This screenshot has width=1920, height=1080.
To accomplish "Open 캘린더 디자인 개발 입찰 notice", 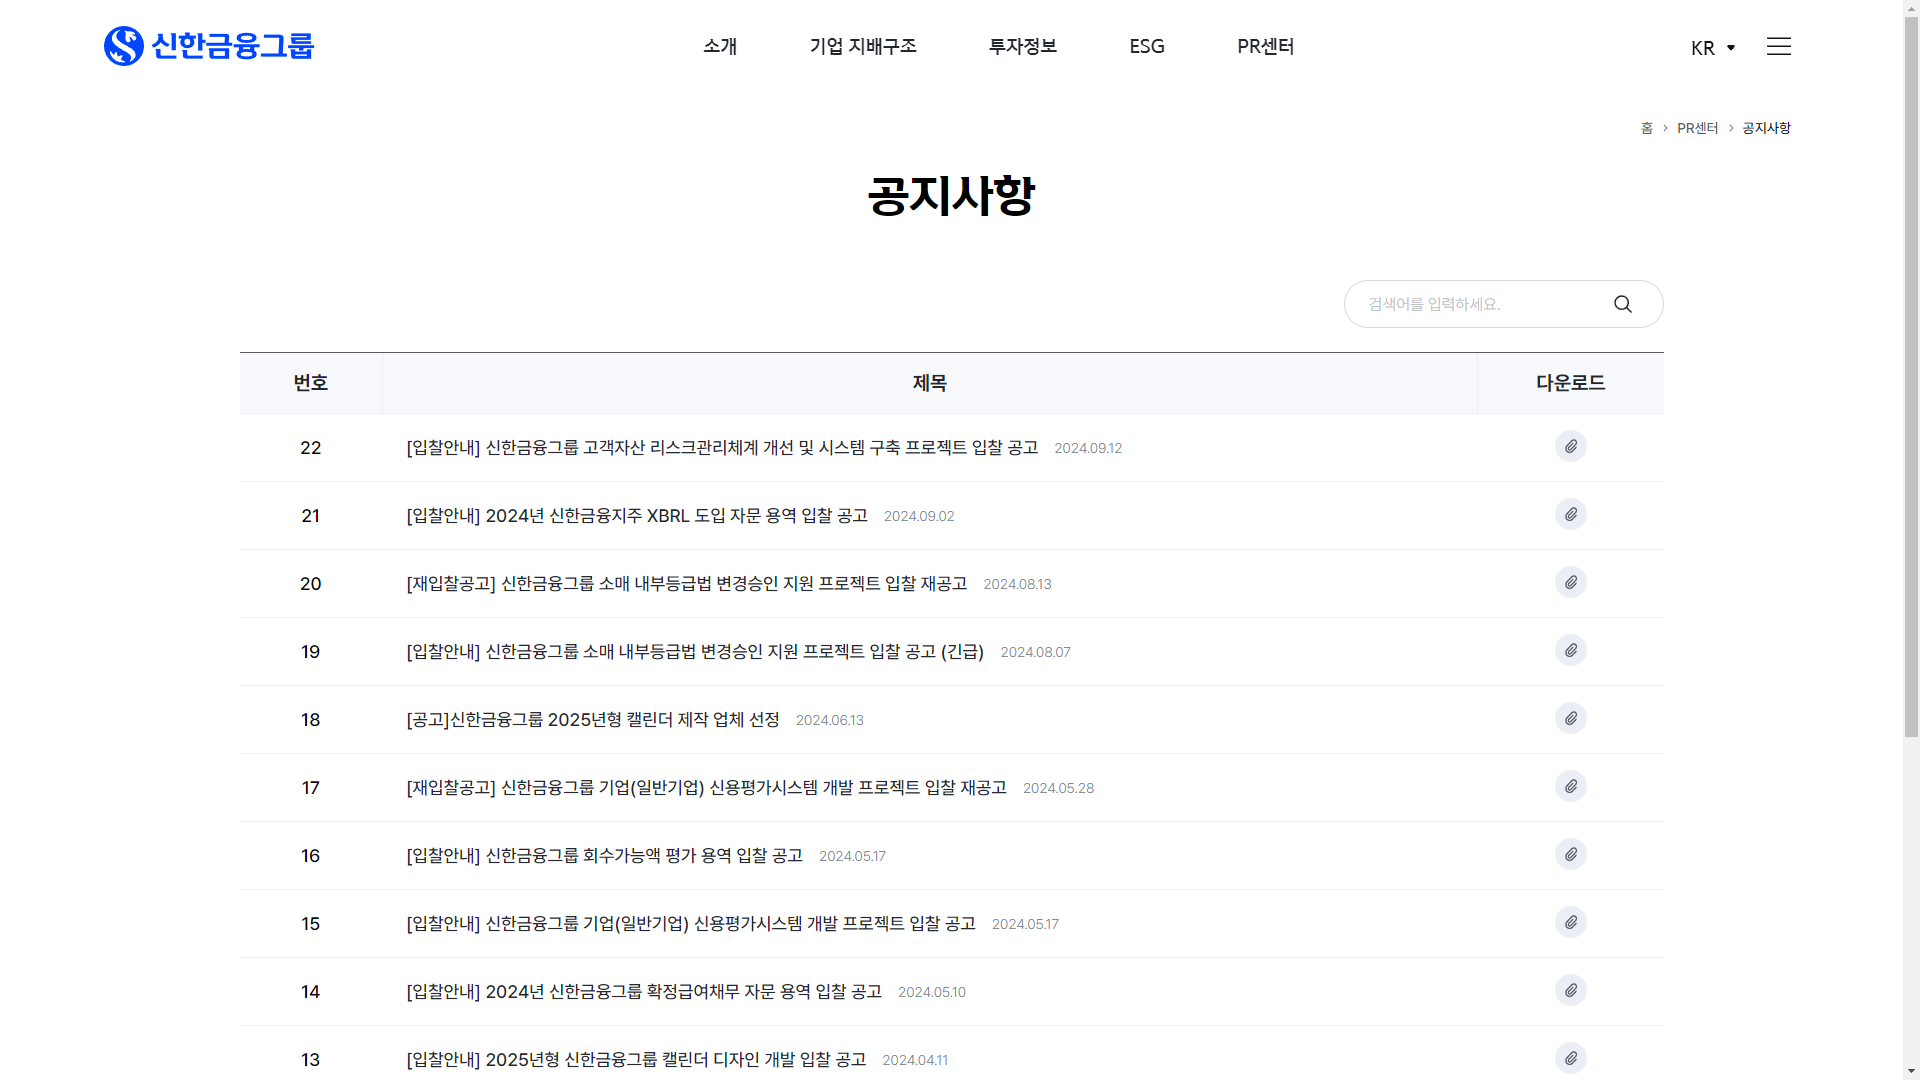I will pyautogui.click(x=636, y=1060).
